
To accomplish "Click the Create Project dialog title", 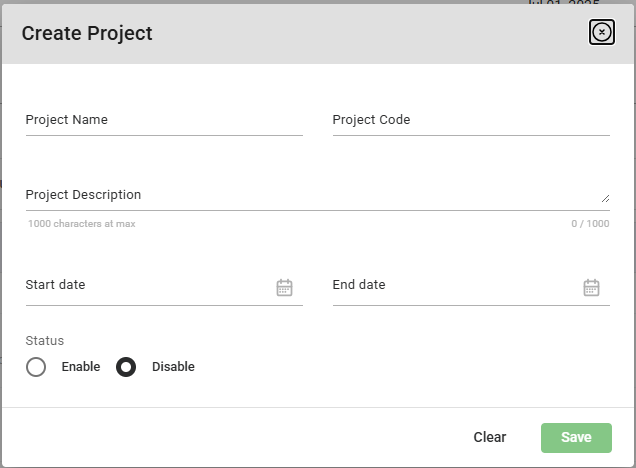I will coord(87,33).
